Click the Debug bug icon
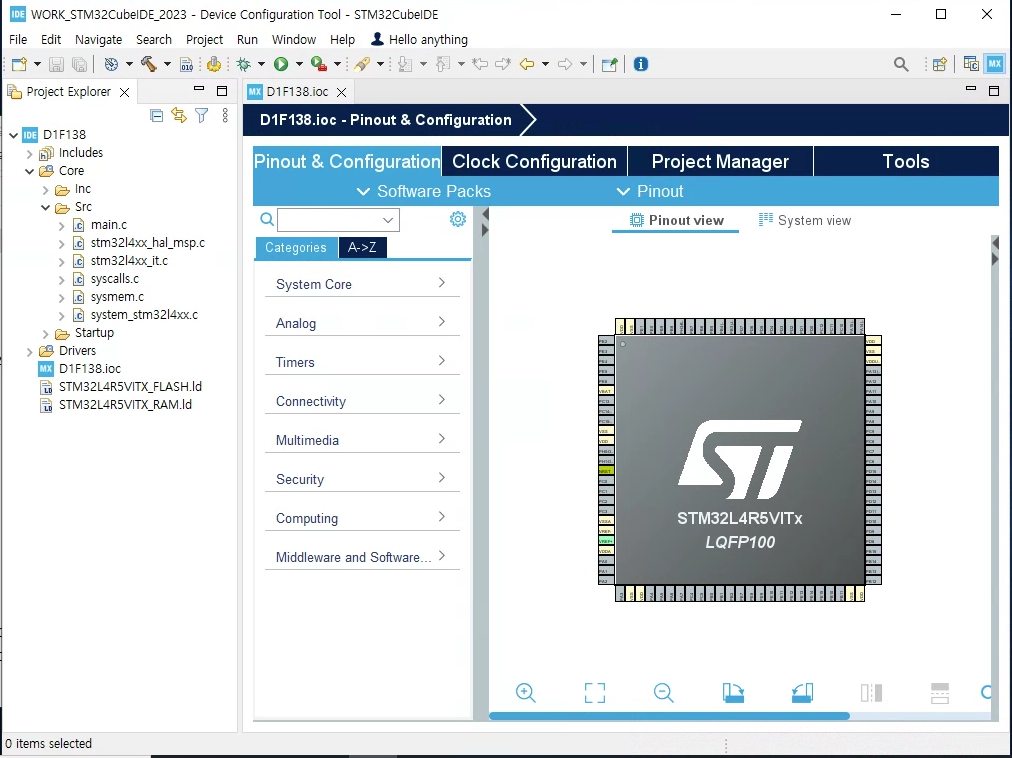The width and height of the screenshot is (1012, 758). [x=243, y=64]
